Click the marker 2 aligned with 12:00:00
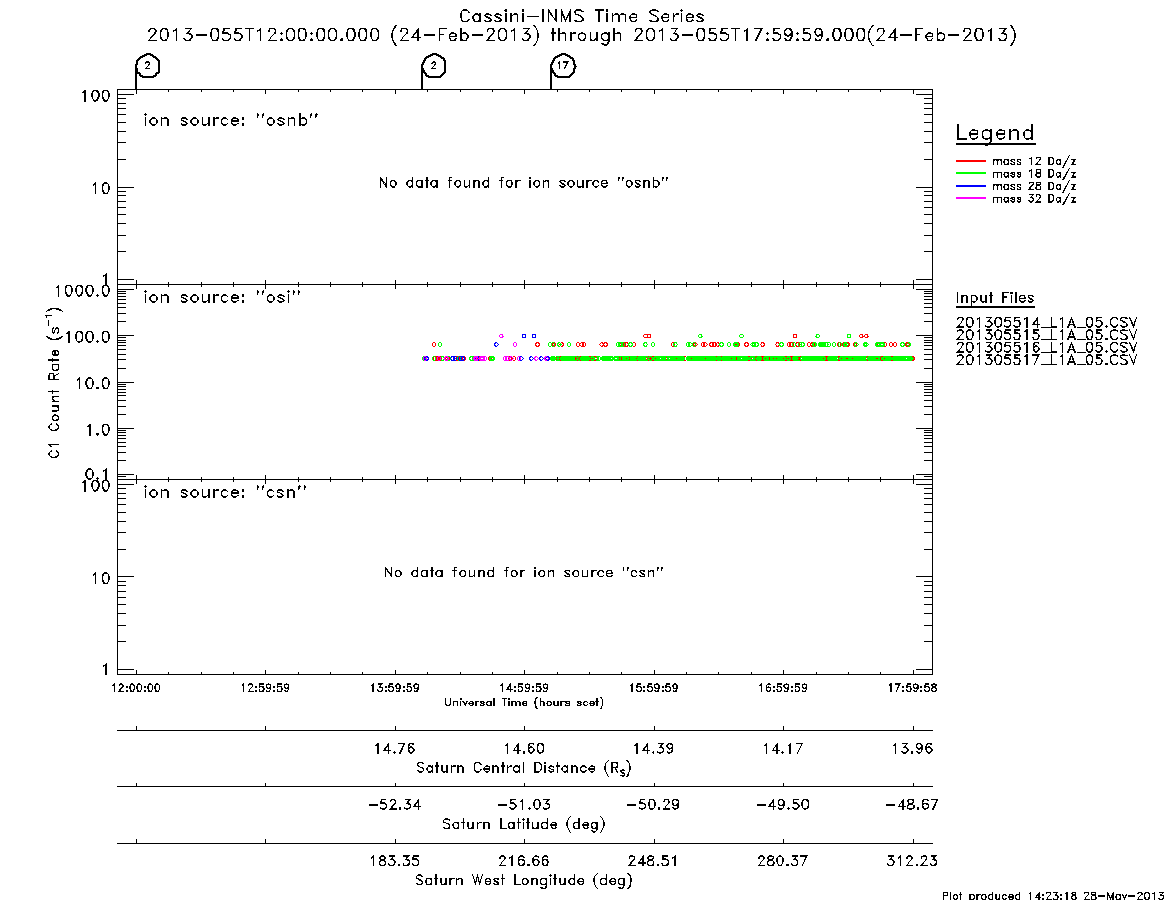1165x900 pixels. (x=148, y=65)
